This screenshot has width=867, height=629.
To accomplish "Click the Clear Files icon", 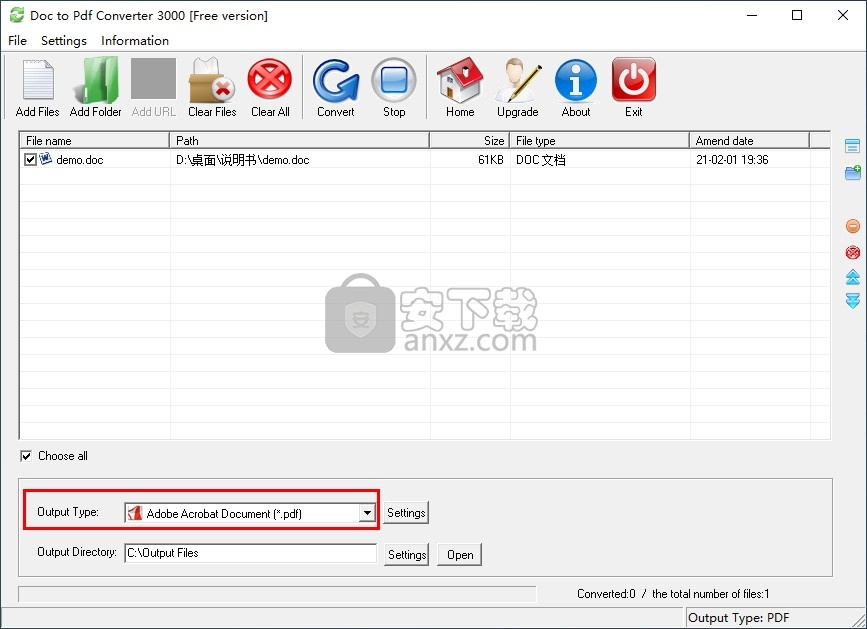I will click(212, 81).
